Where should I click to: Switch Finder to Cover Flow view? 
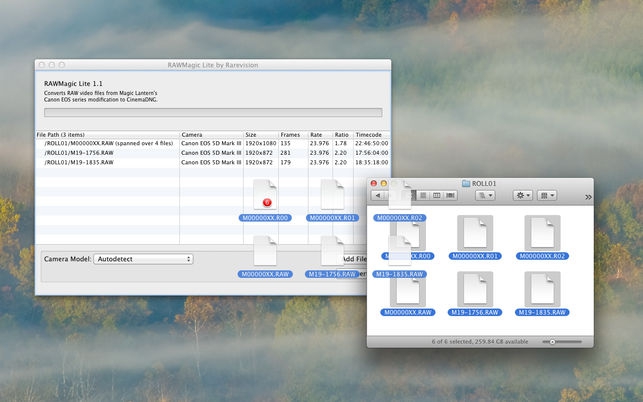[x=450, y=195]
